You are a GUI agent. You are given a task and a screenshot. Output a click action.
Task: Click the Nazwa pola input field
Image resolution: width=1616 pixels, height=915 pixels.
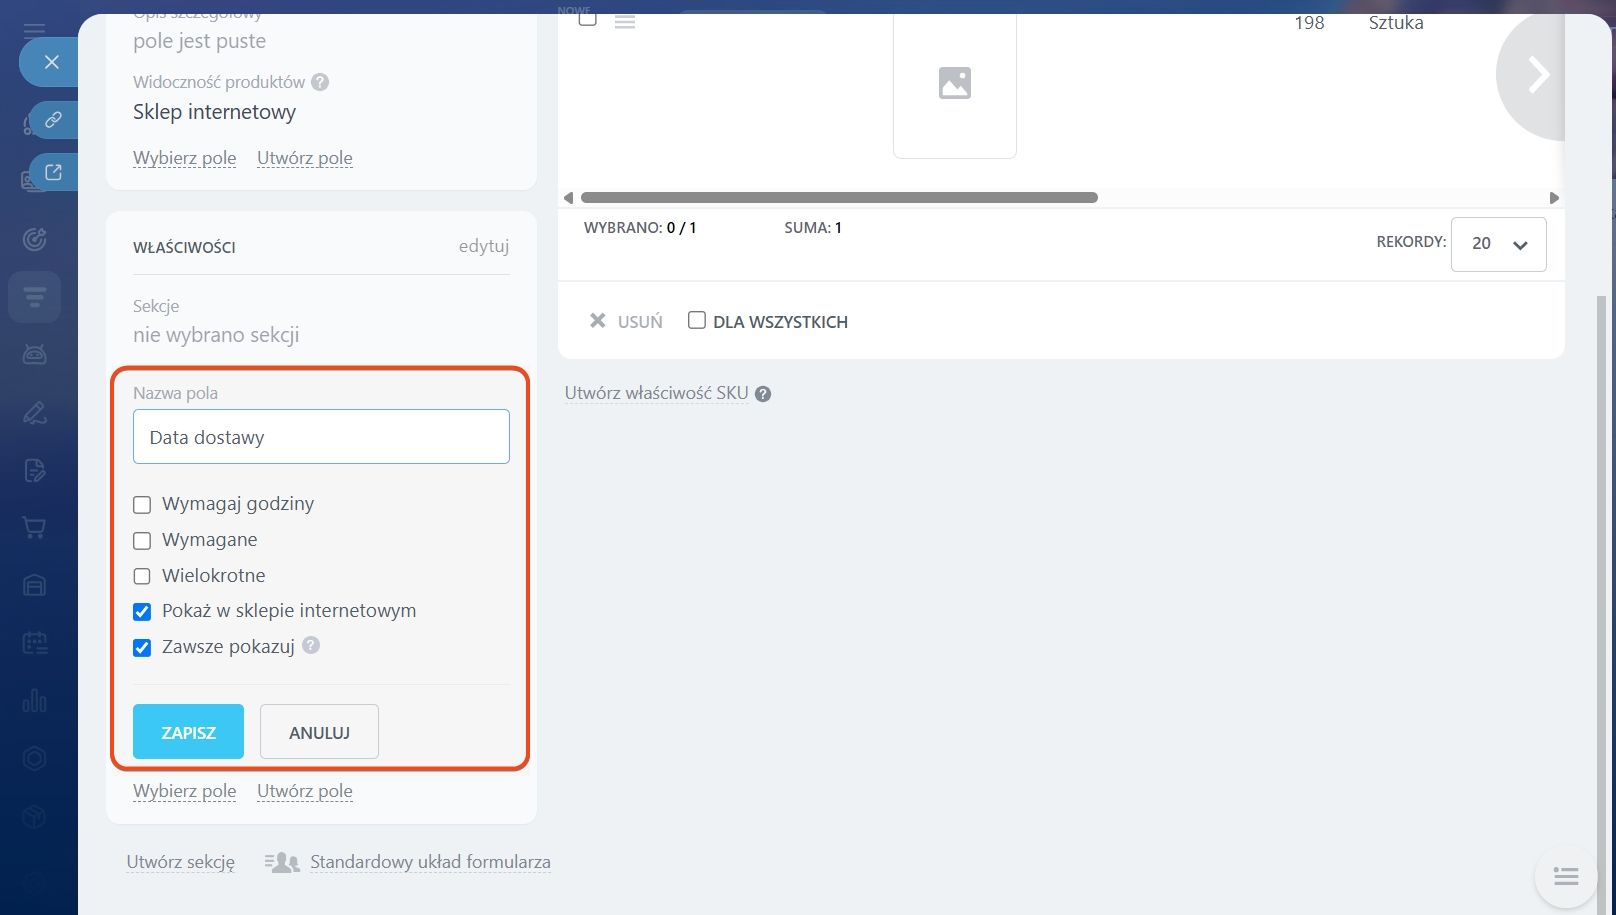pyautogui.click(x=321, y=437)
